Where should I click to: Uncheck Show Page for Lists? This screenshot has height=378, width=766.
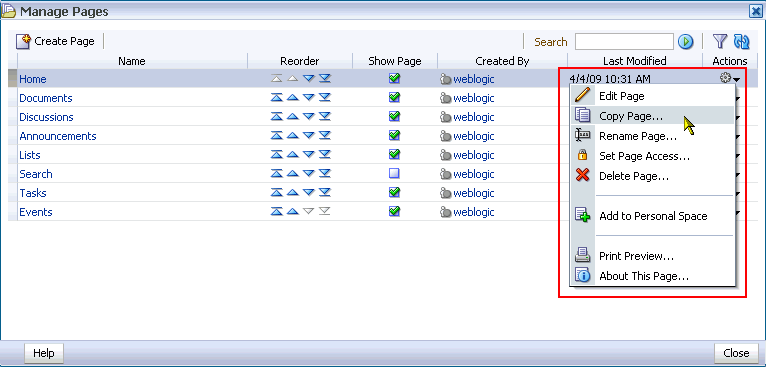(394, 154)
